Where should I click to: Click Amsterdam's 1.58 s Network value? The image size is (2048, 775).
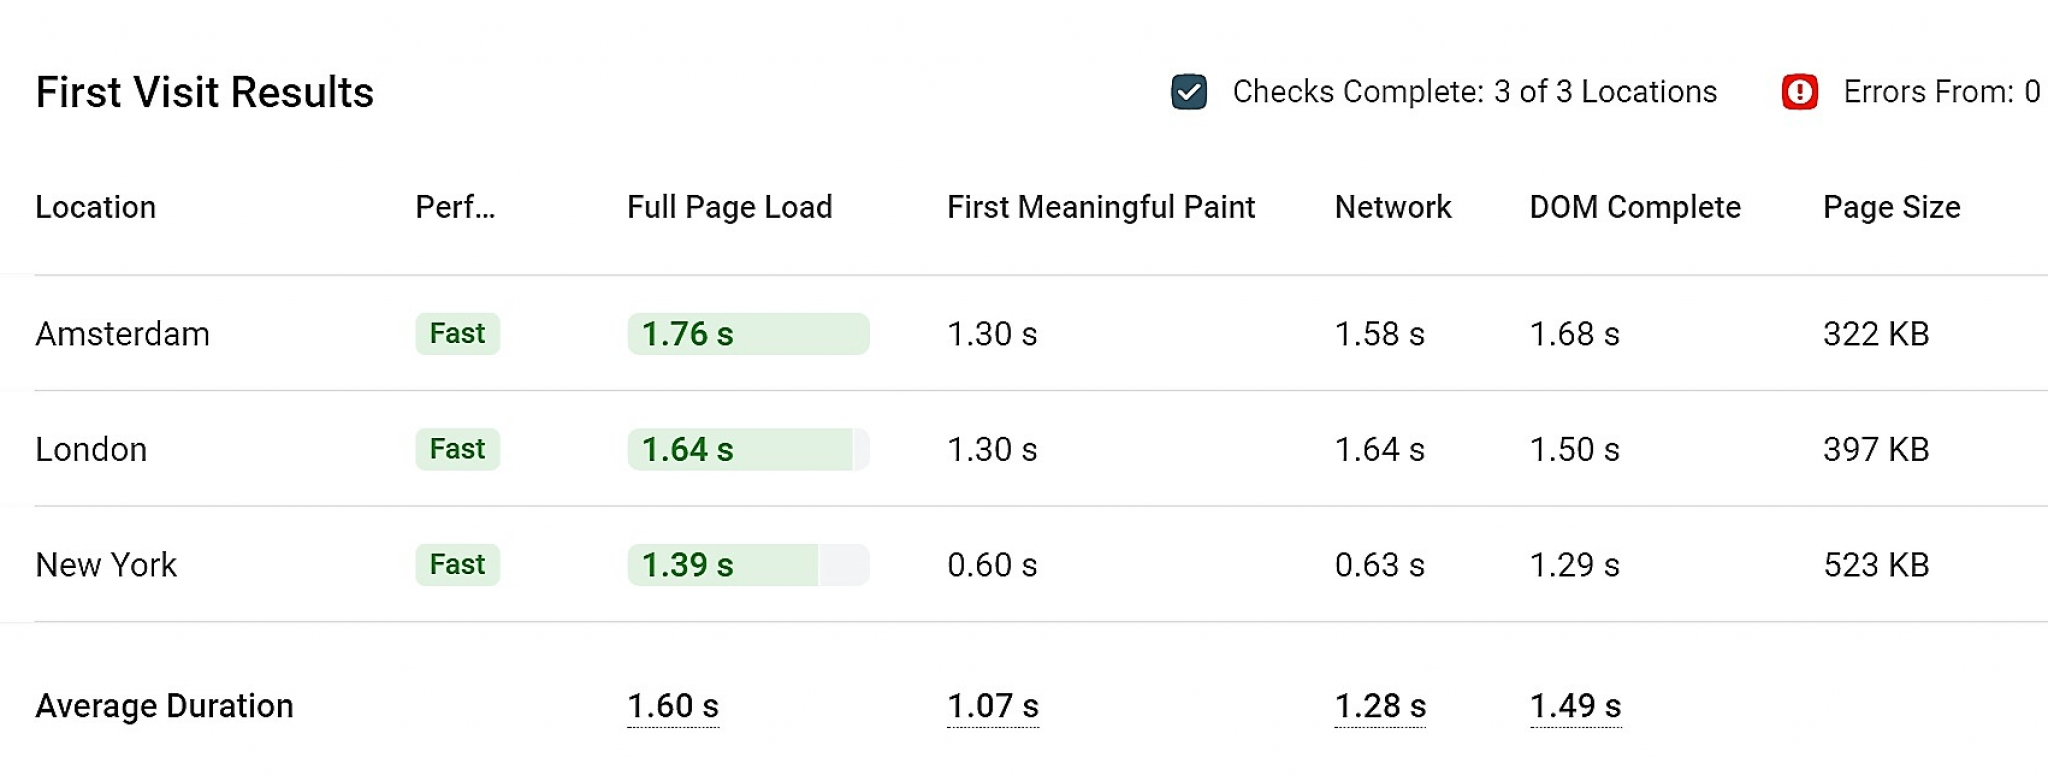coord(1380,334)
